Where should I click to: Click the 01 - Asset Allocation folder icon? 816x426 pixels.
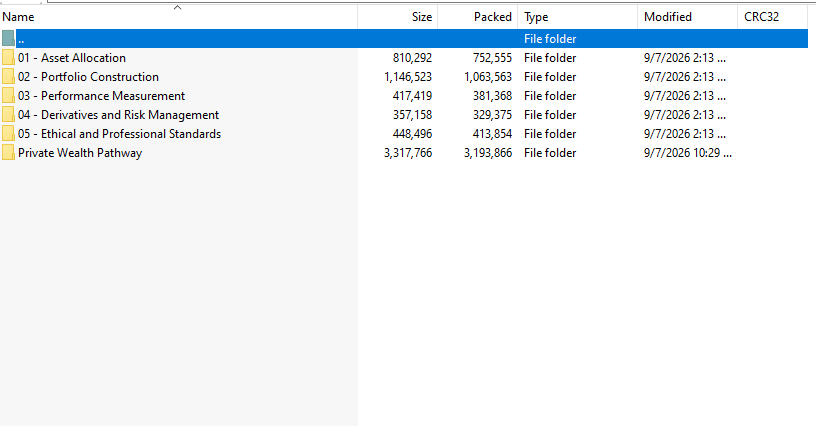pyautogui.click(x=8, y=58)
